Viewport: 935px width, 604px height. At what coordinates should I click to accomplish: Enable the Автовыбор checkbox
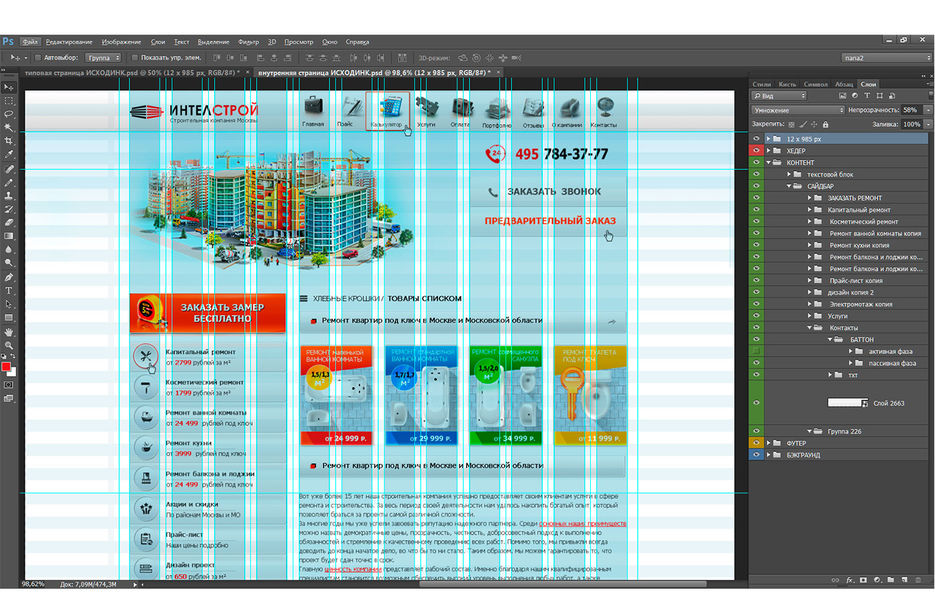click(x=38, y=58)
